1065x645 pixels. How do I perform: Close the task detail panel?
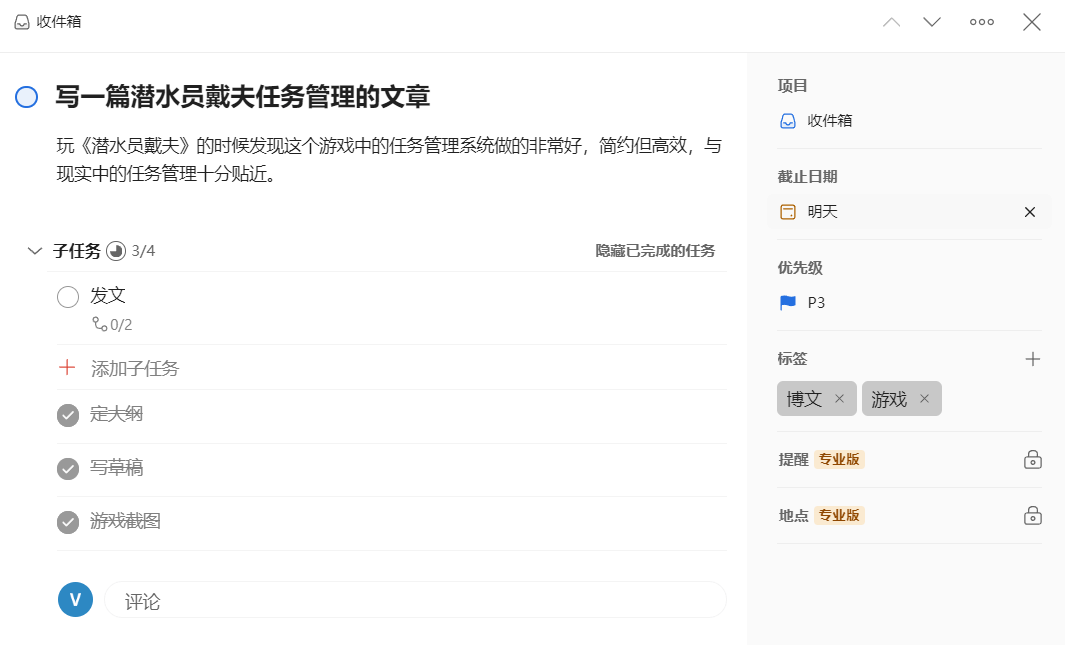[x=1032, y=22]
